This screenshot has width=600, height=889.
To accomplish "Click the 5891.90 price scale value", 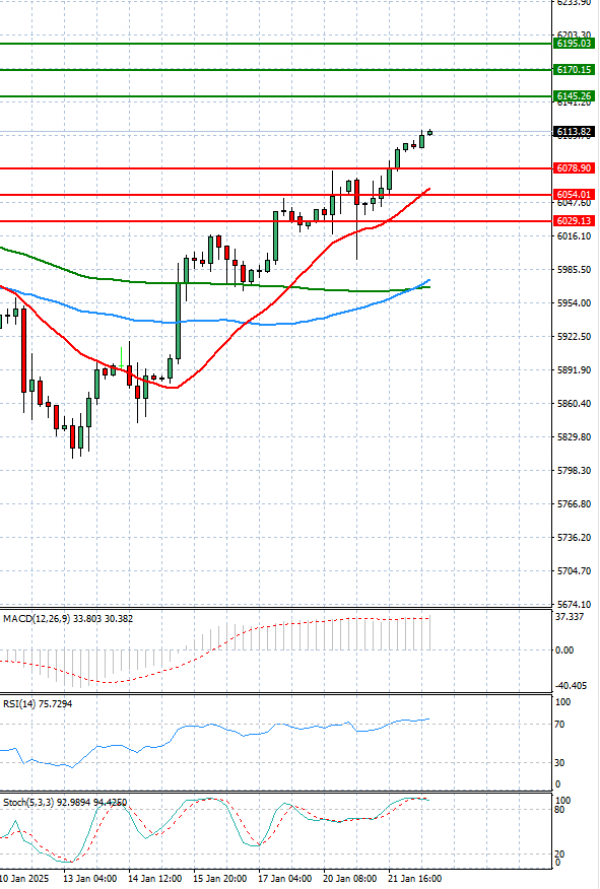I will click(x=574, y=370).
